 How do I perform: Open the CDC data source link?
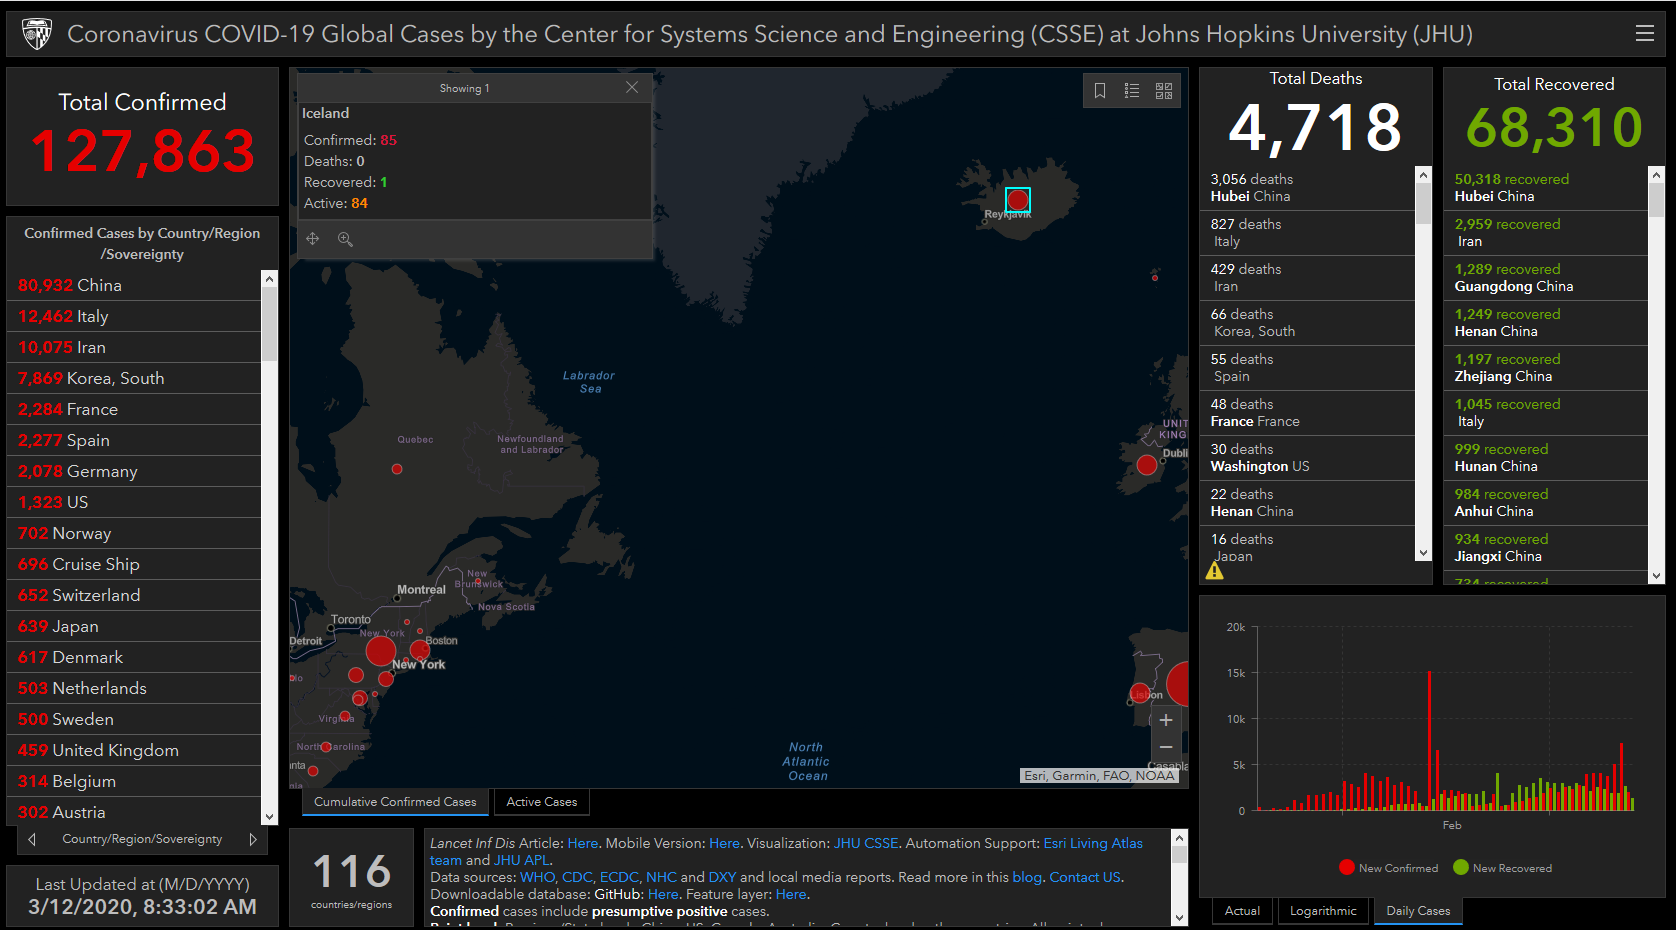click(x=577, y=877)
